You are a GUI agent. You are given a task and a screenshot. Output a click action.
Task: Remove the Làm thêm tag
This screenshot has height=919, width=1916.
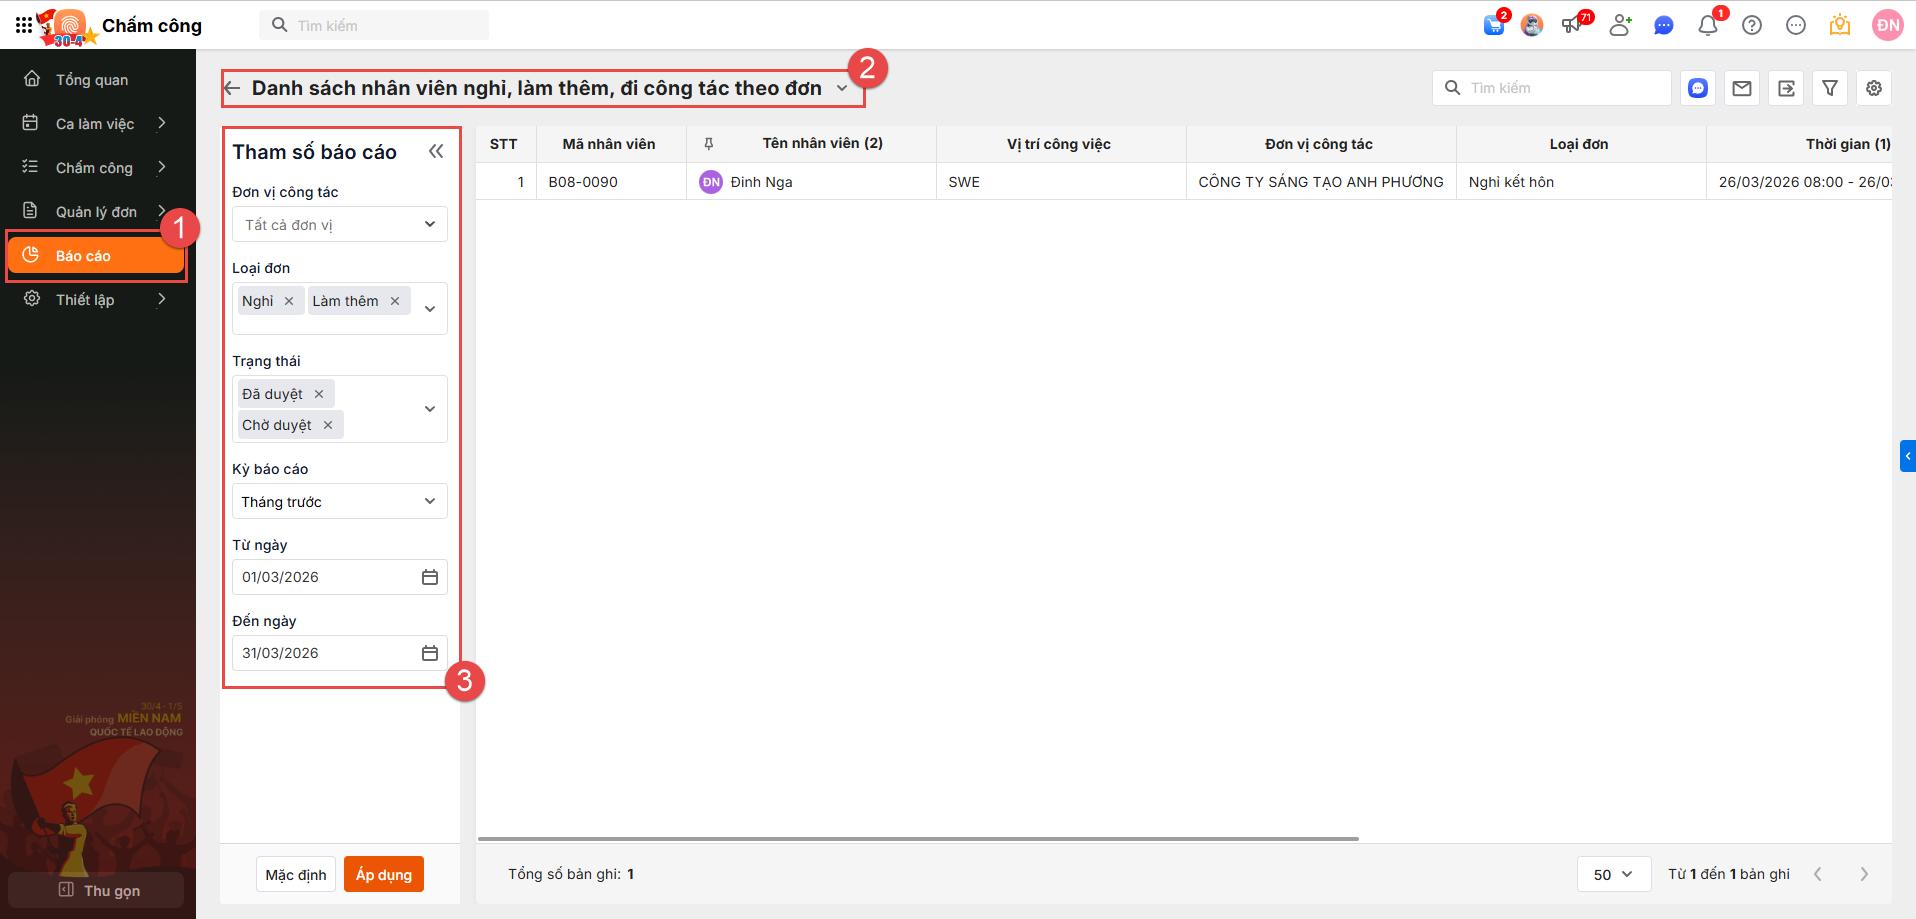coord(395,301)
